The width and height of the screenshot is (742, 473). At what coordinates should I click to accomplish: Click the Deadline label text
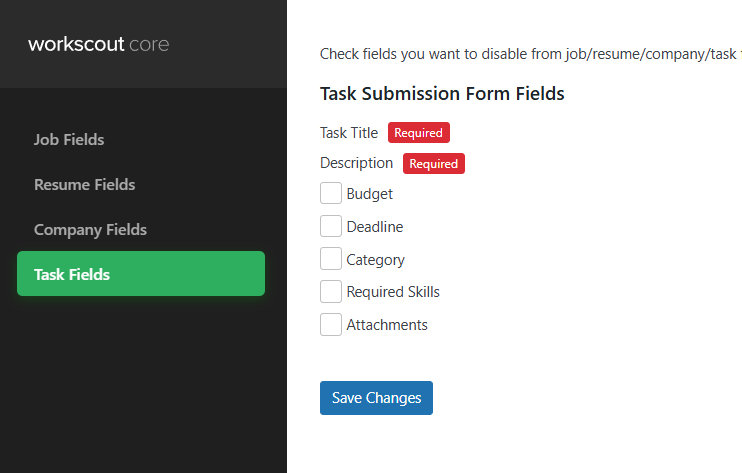(375, 227)
